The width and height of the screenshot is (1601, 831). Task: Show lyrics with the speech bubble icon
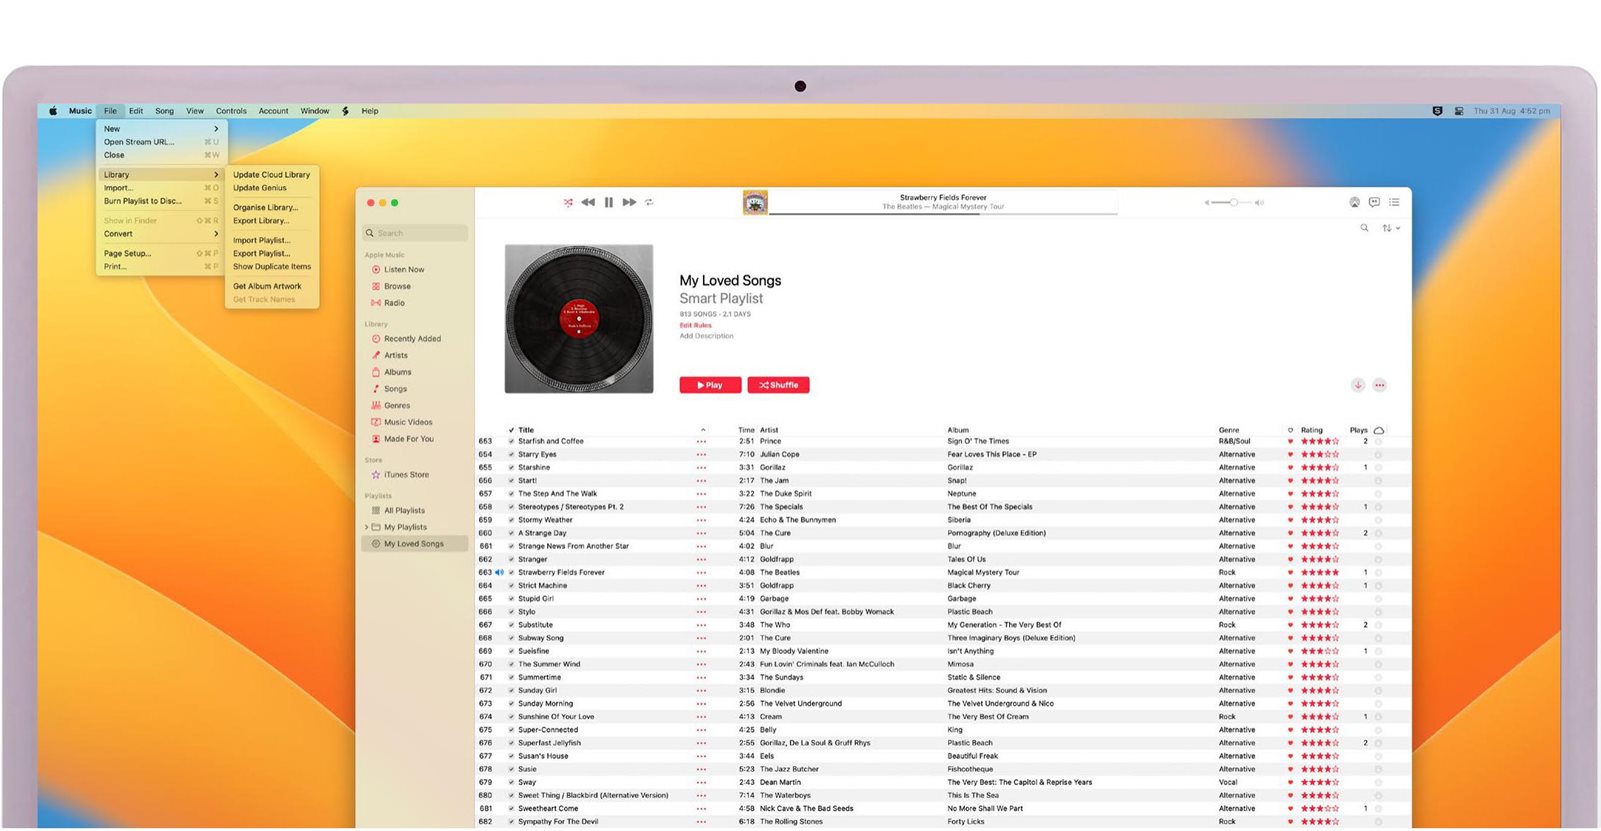click(x=1374, y=202)
